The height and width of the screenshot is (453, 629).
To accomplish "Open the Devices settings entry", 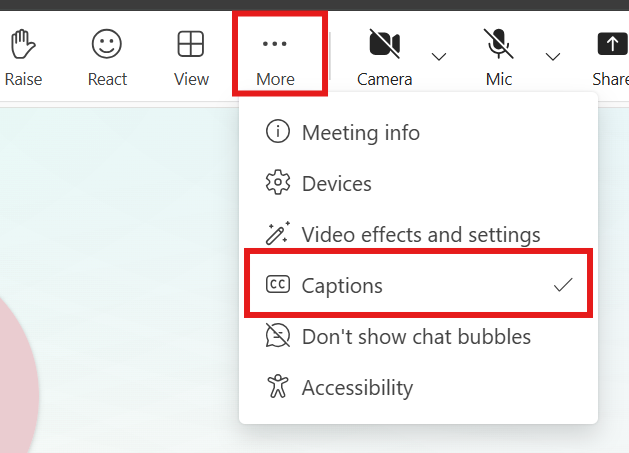I will coord(336,184).
